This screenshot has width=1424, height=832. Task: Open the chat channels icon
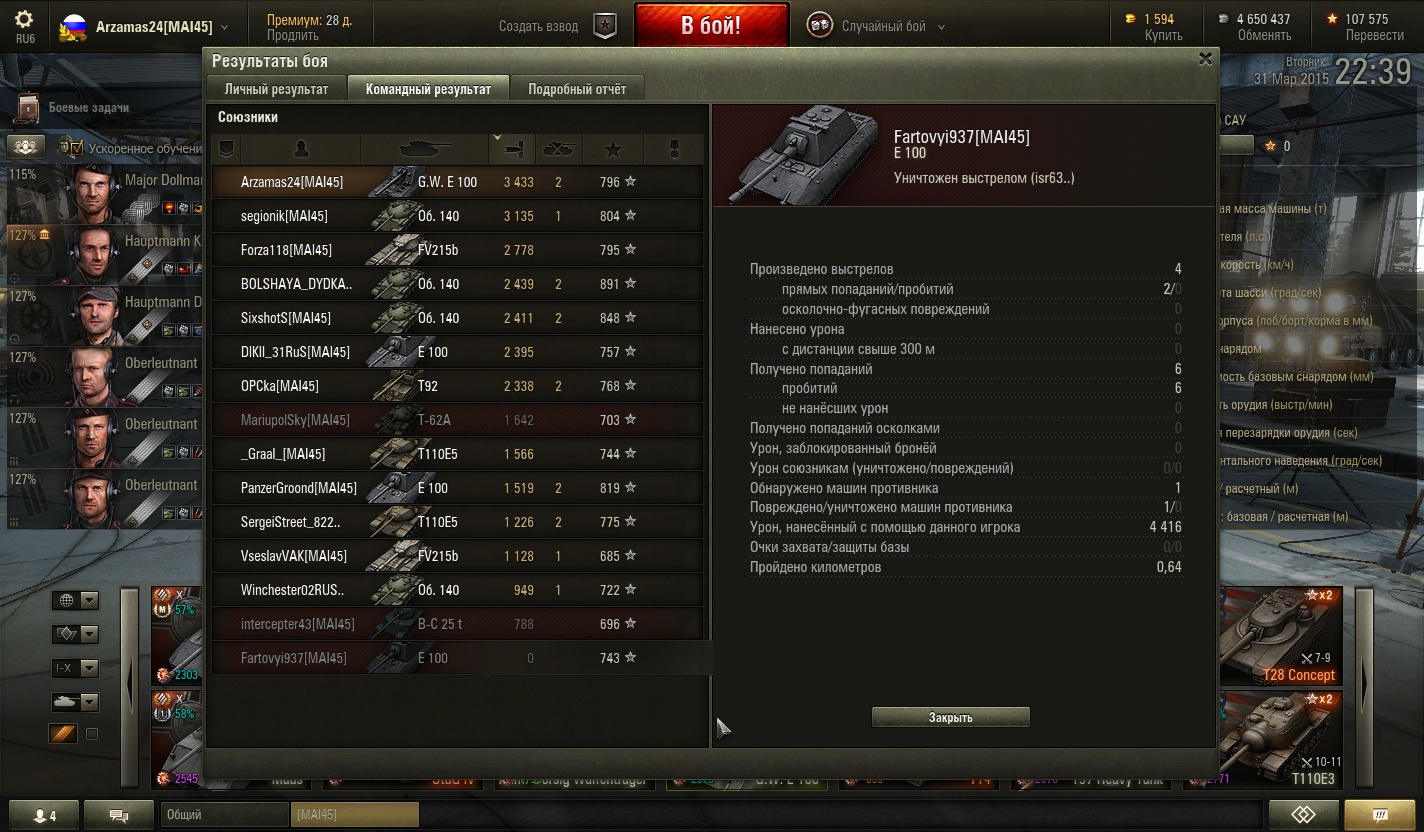click(118, 815)
